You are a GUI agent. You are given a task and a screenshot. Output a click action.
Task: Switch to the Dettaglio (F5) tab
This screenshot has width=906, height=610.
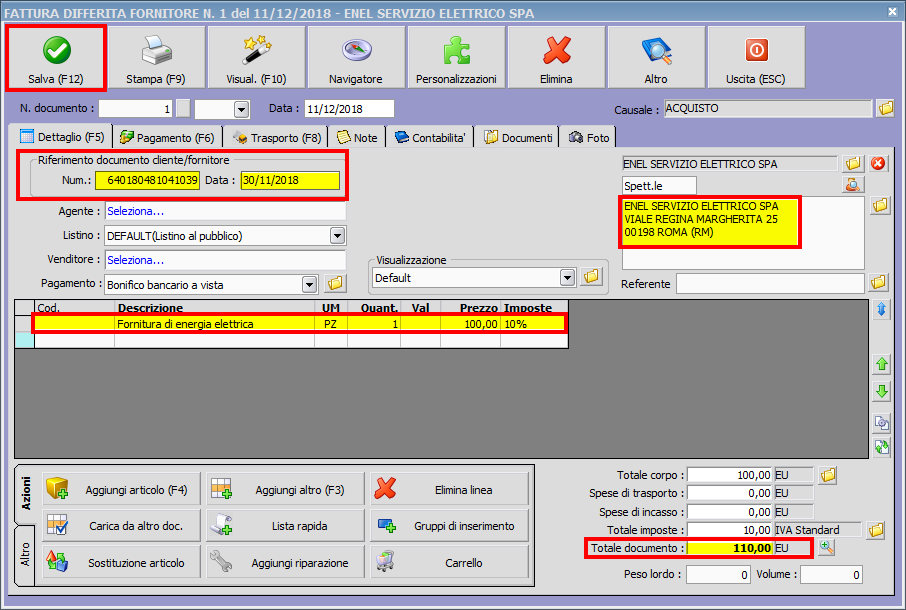pyautogui.click(x=62, y=137)
